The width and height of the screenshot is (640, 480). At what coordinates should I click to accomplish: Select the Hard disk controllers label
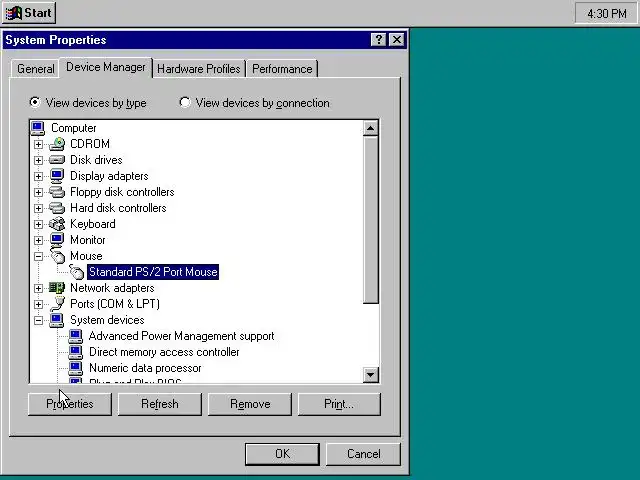tap(118, 208)
